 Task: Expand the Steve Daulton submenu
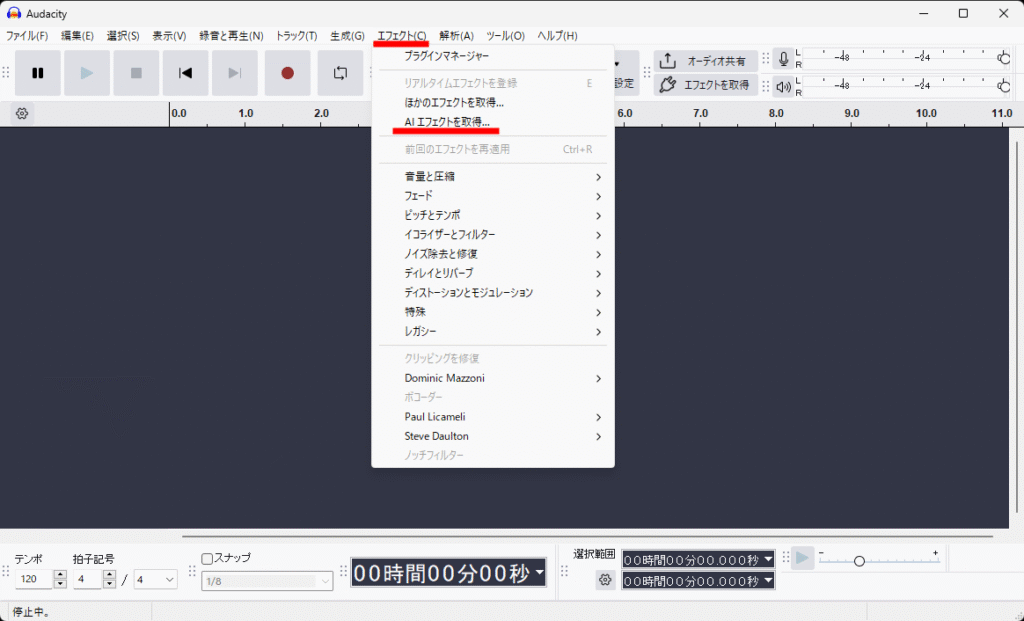[x=492, y=436]
